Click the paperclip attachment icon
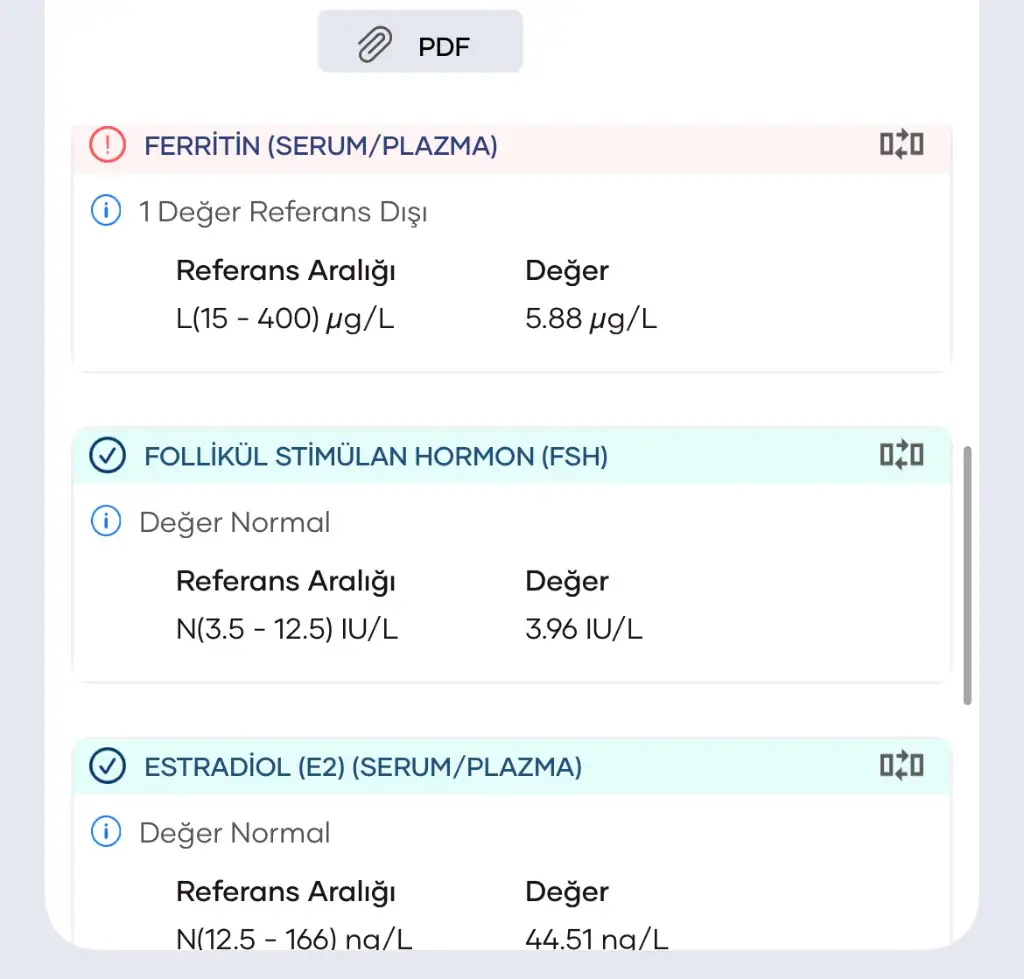This screenshot has width=1024, height=979. [x=374, y=45]
